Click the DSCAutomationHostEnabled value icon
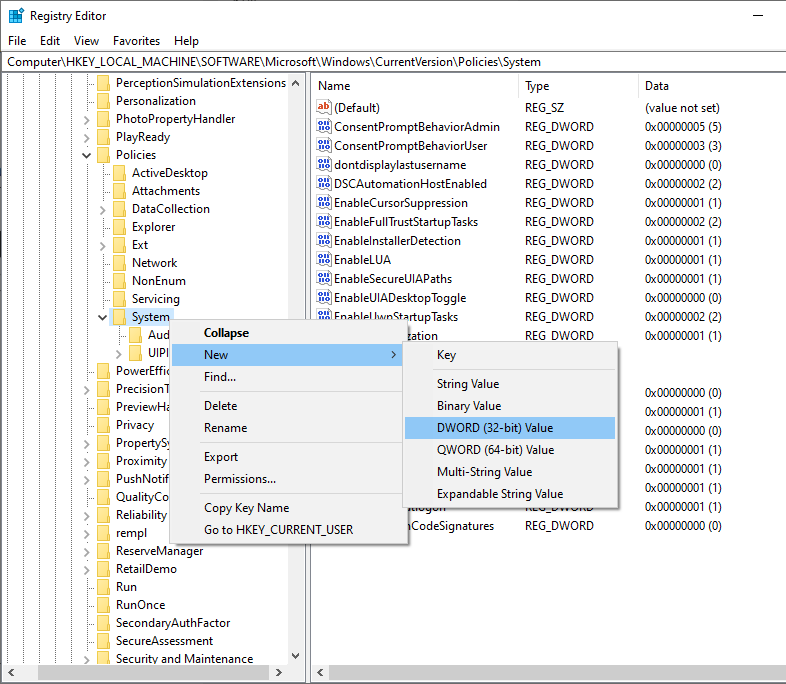 click(323, 184)
